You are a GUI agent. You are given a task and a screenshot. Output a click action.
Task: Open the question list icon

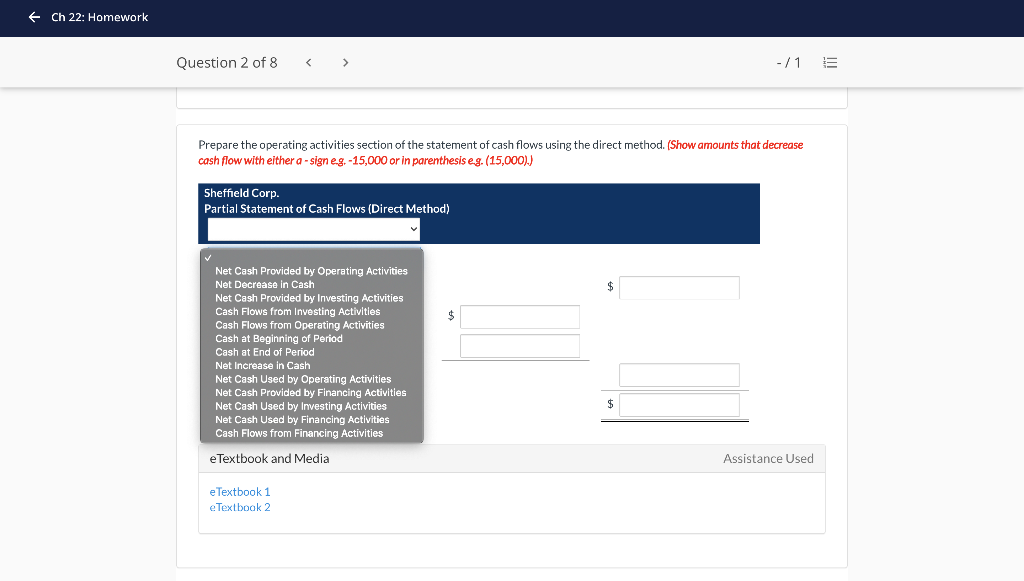click(830, 63)
